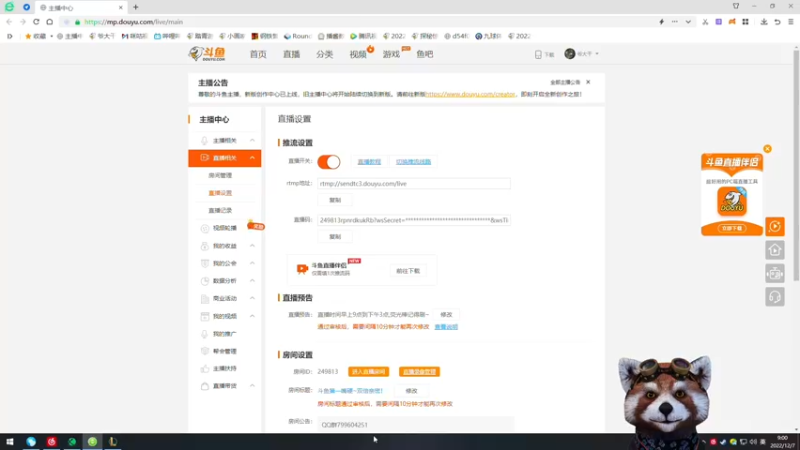
Task: Click the orange 进入直播房间 button
Action: (368, 372)
